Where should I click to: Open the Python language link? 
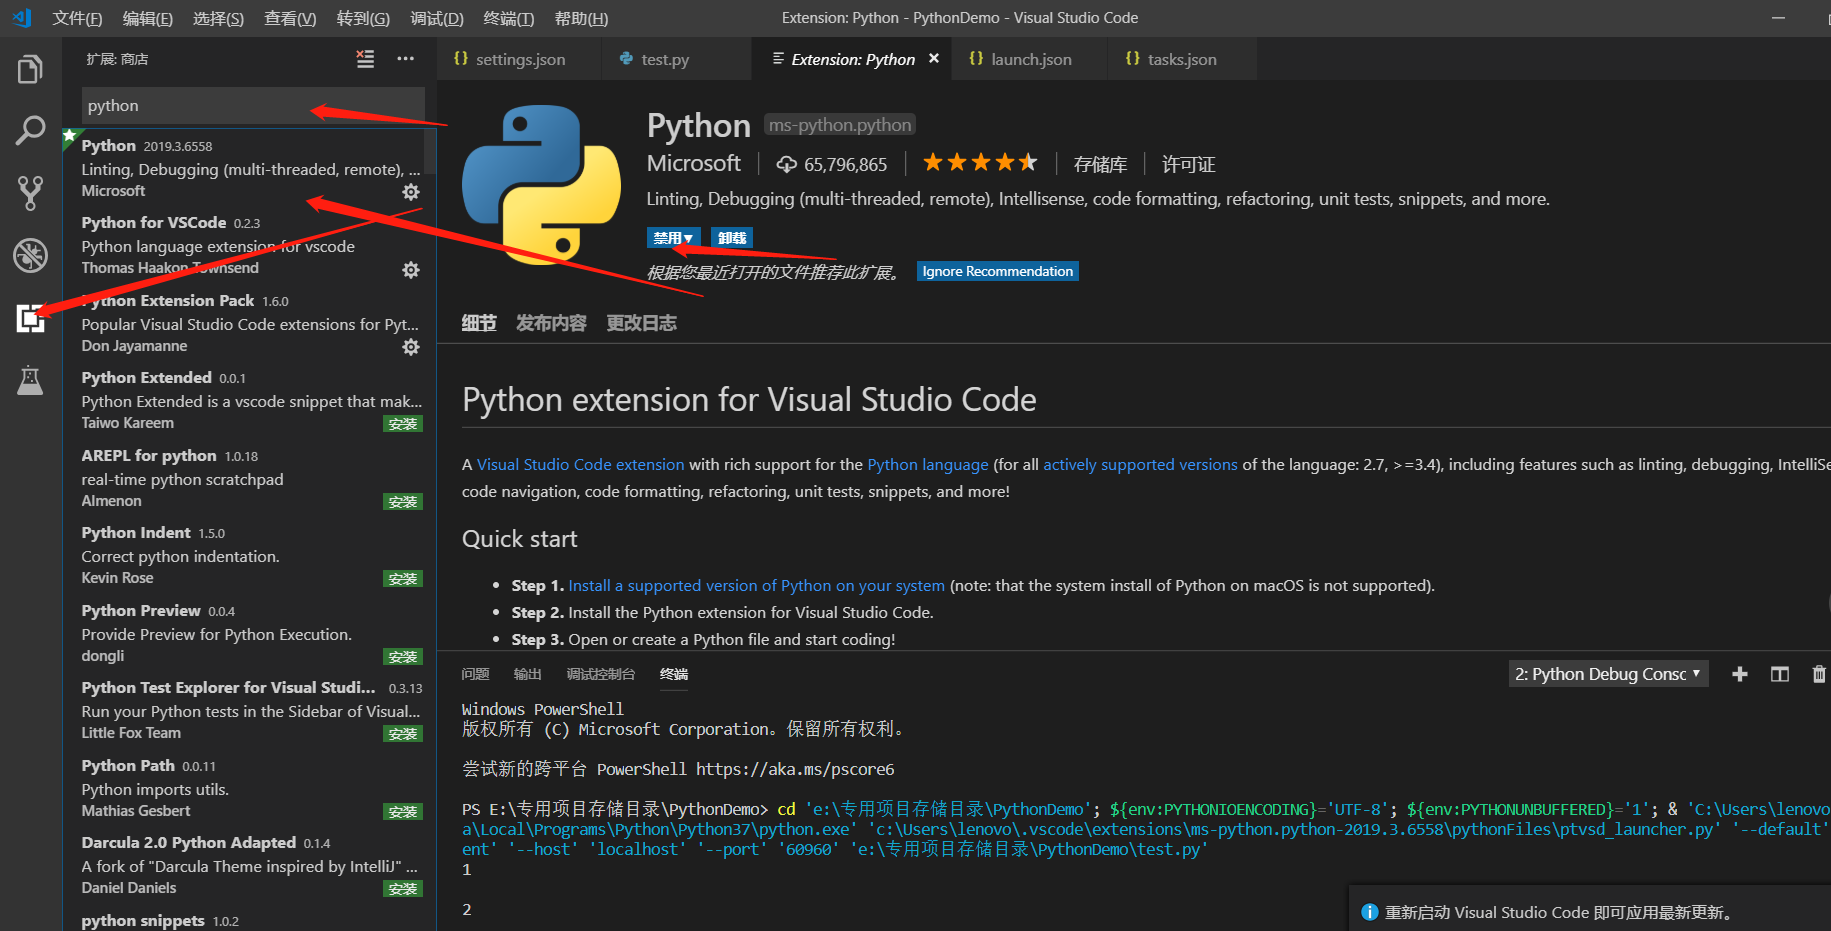(x=928, y=464)
